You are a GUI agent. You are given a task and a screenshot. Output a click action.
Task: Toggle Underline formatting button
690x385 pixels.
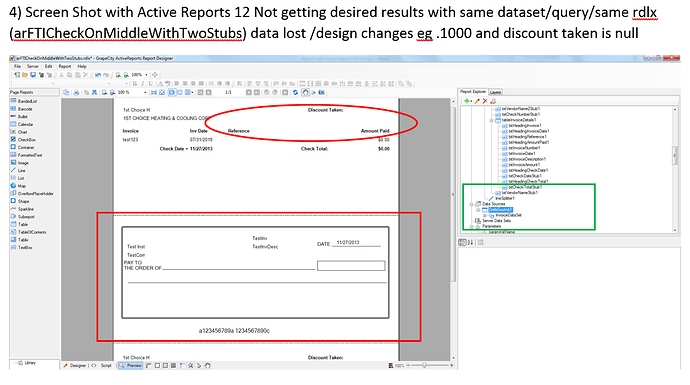click(150, 84)
